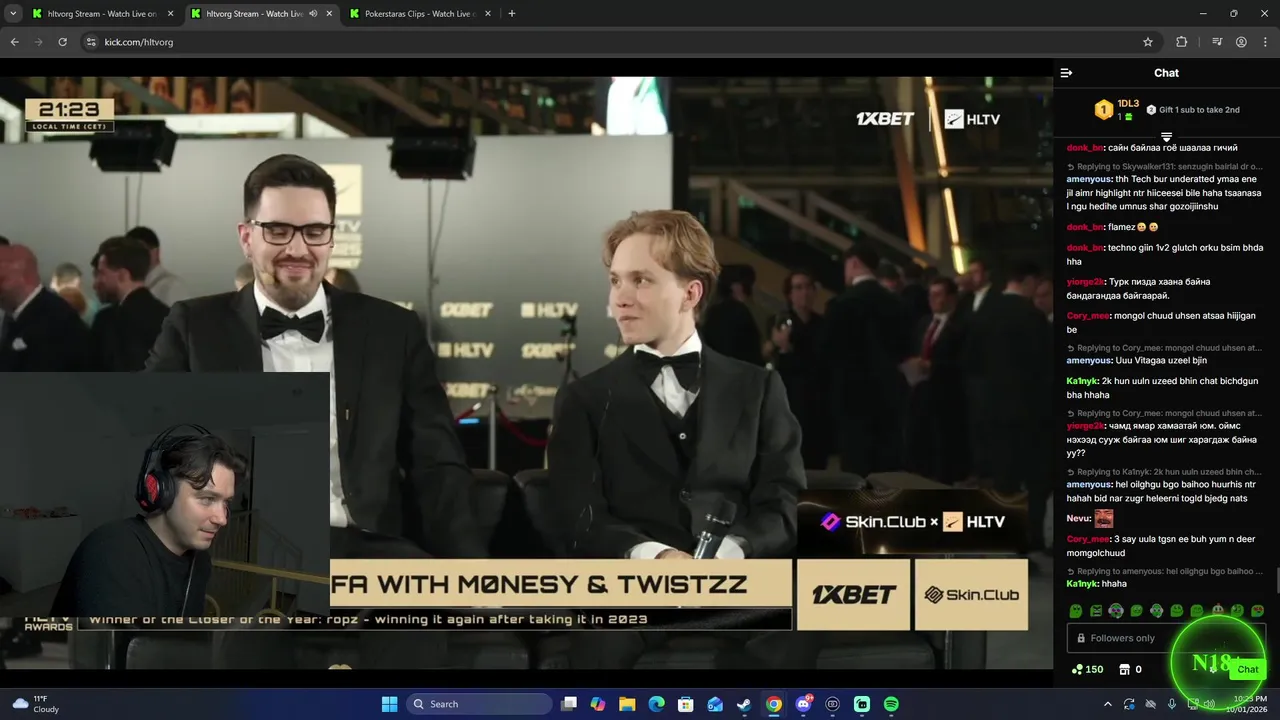This screenshot has height=720, width=1280.
Task: Open the Chrome extensions menu
Action: tap(1182, 42)
